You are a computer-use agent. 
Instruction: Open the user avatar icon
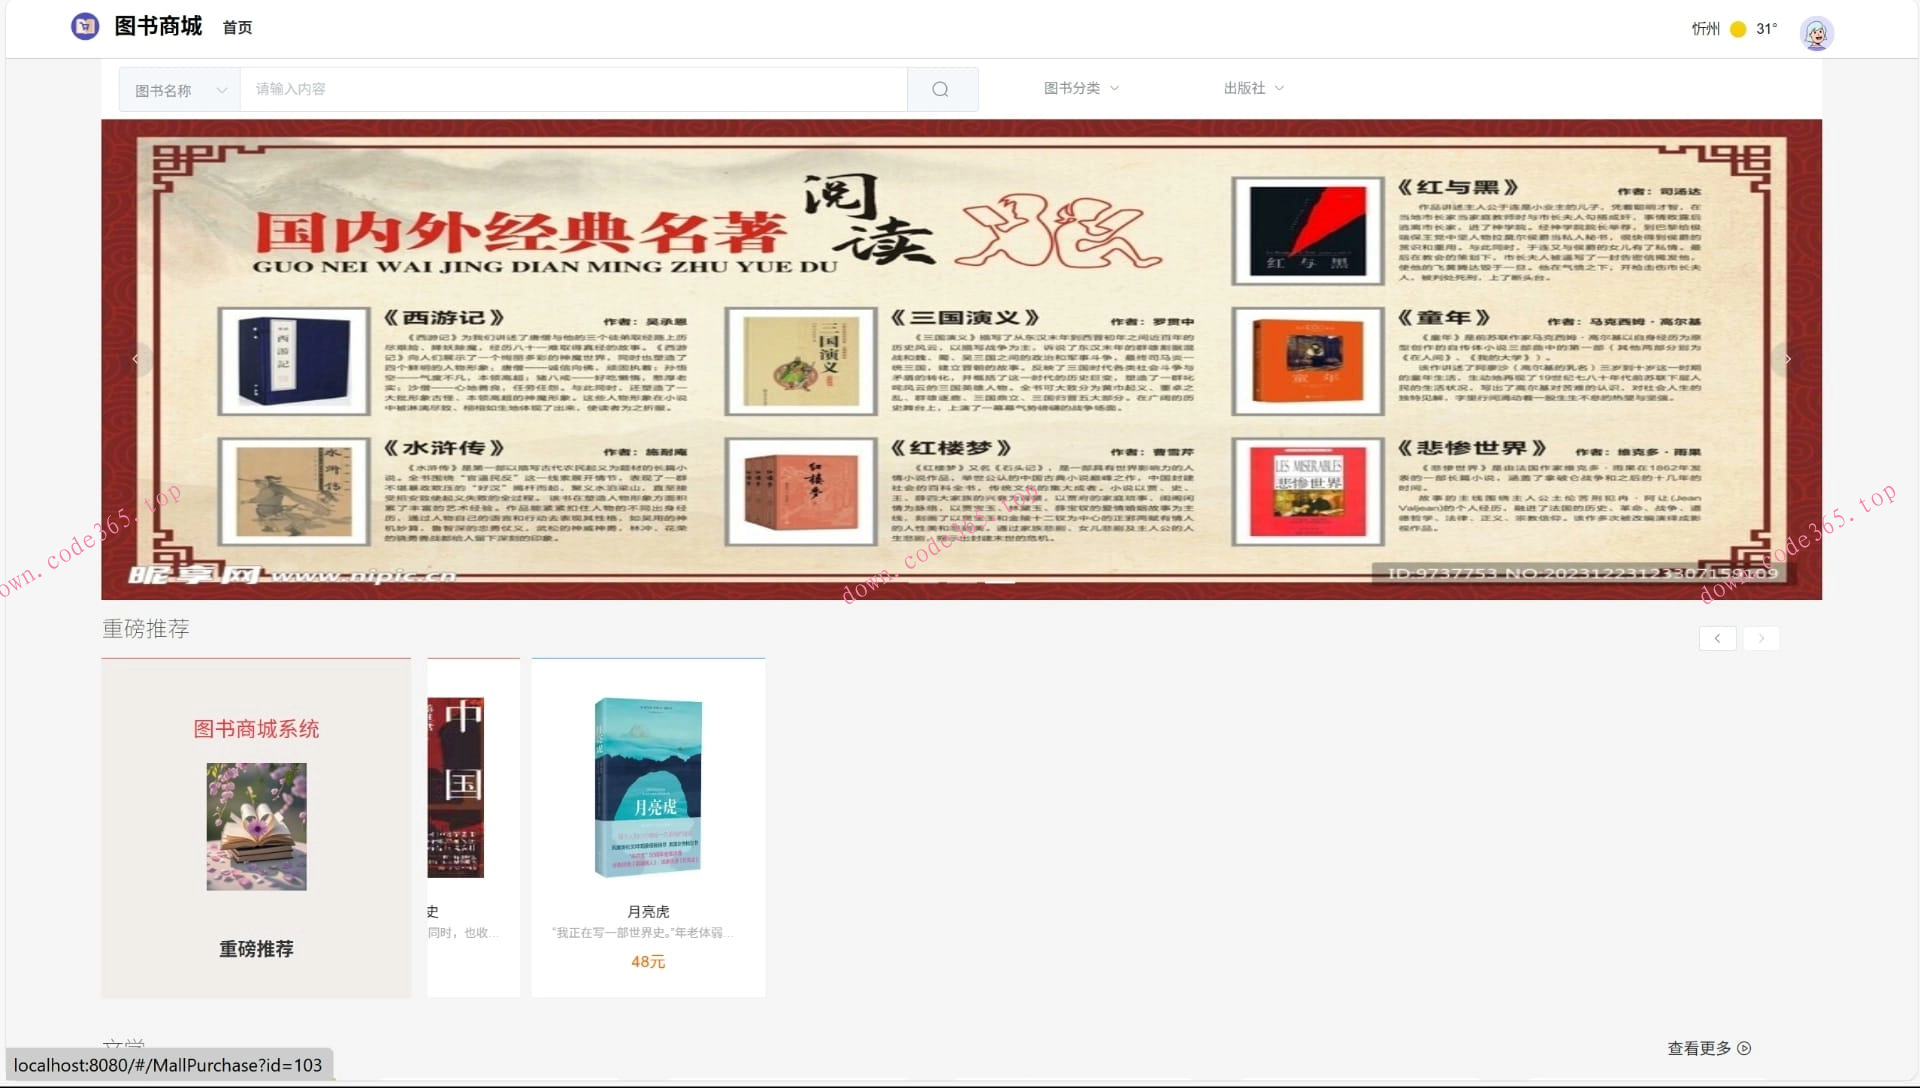[1817, 33]
